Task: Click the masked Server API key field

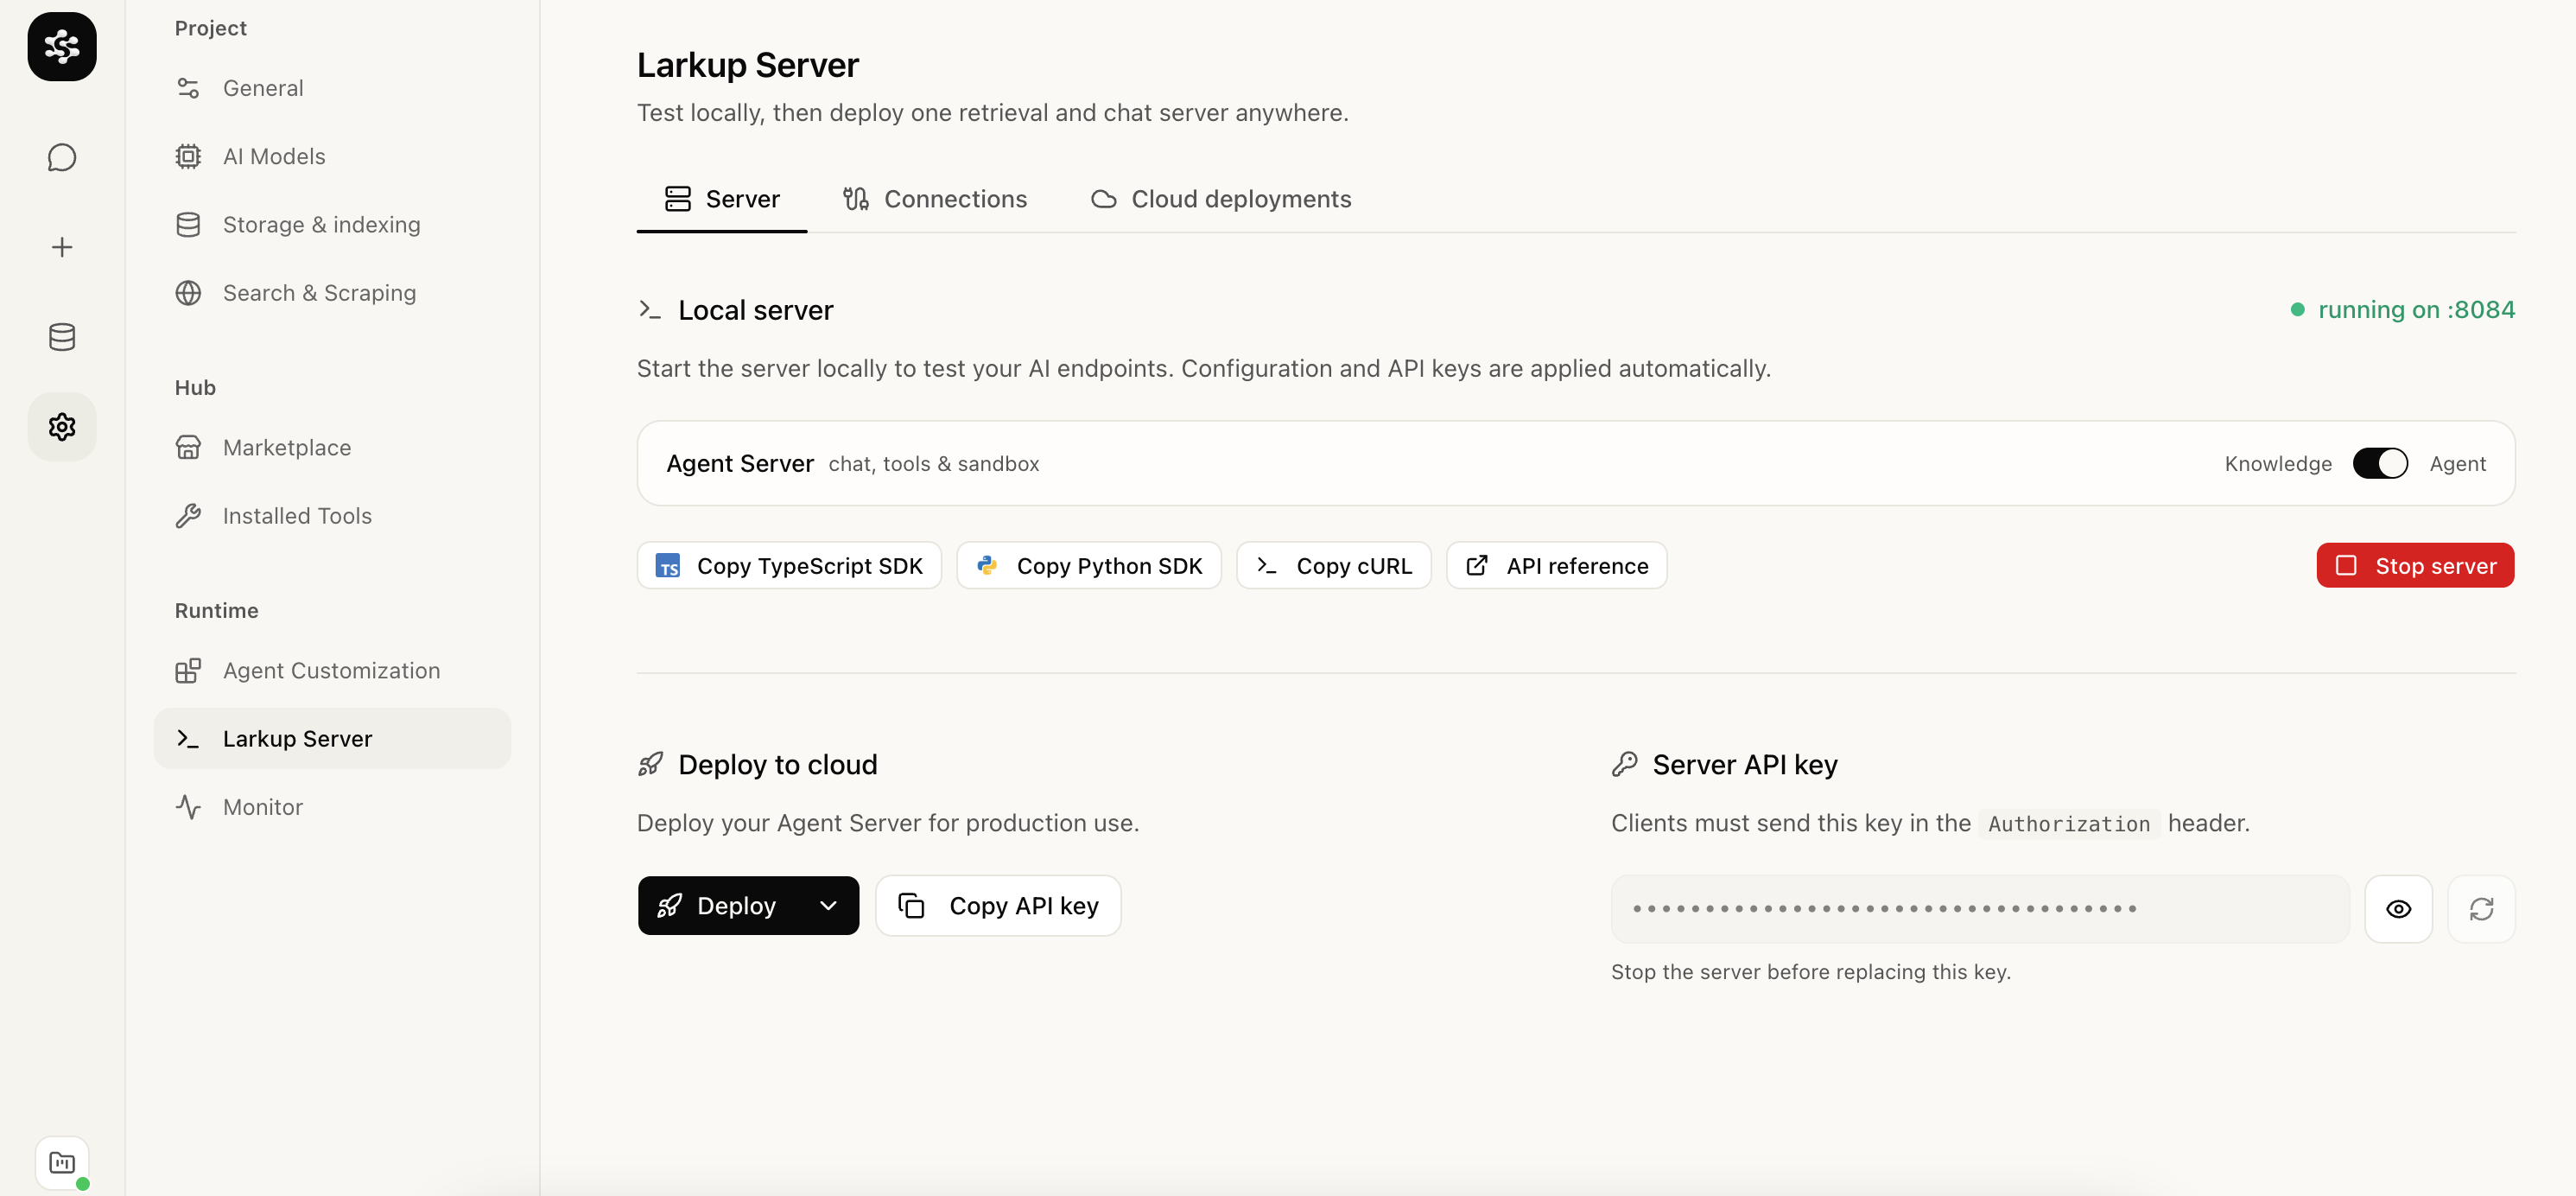Action: tap(1980, 909)
